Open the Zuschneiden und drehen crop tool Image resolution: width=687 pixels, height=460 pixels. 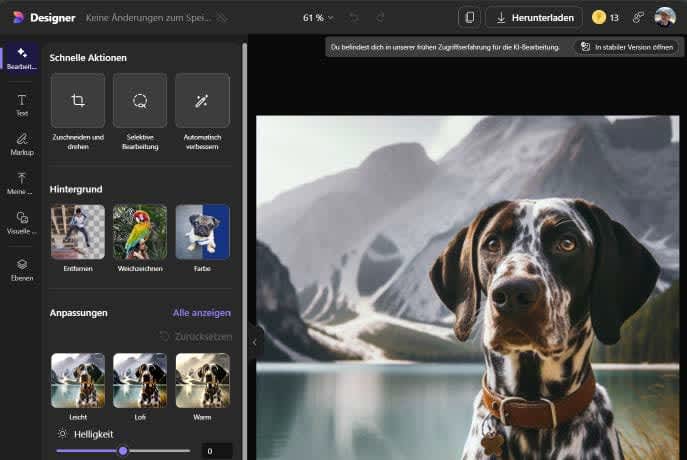(77, 101)
